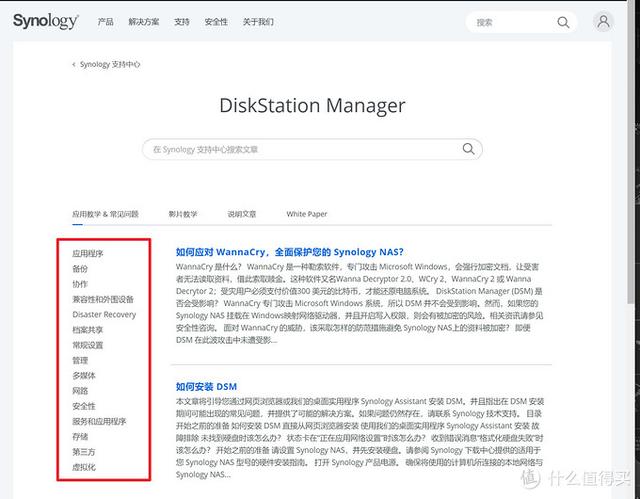This screenshot has width=640, height=499.
Task: Select 常规设置 category in sidebar
Action: pos(88,345)
